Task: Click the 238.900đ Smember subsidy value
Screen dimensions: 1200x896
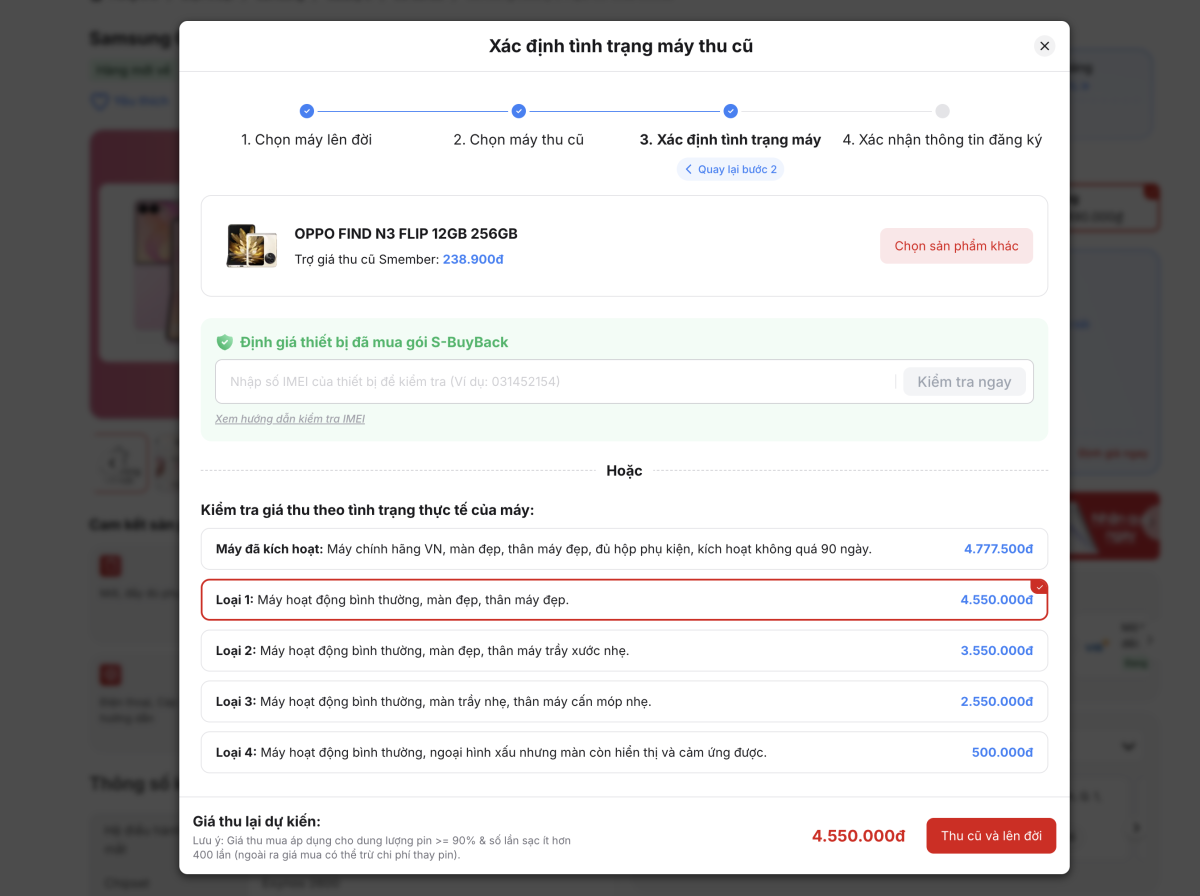Action: point(473,259)
